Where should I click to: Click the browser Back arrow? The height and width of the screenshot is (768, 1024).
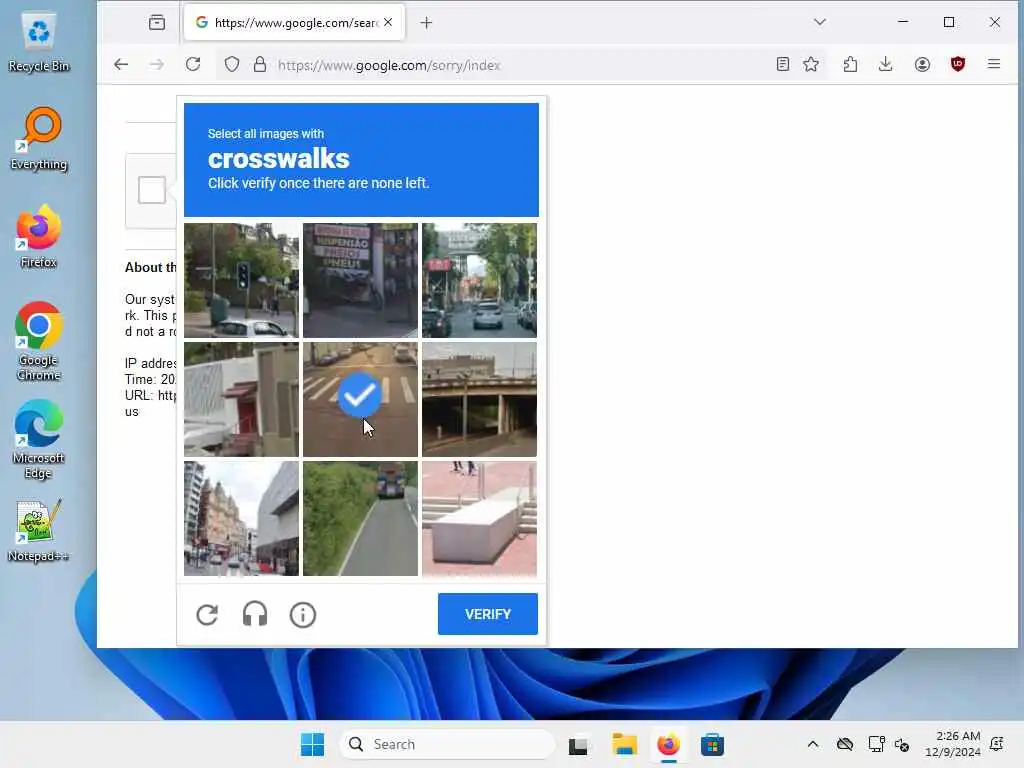click(x=121, y=65)
